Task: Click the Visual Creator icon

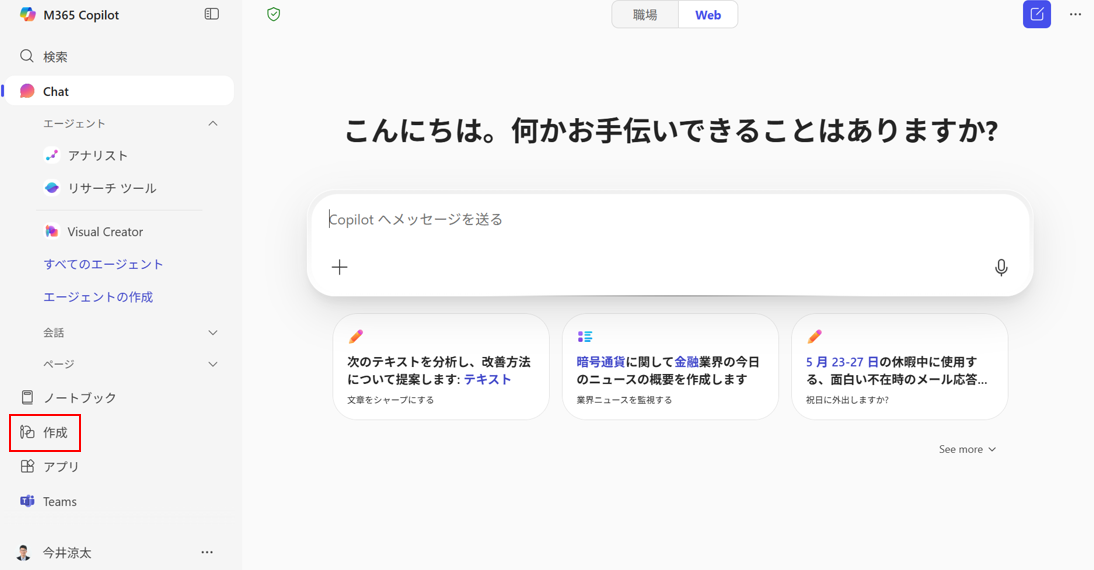Action: pyautogui.click(x=52, y=231)
